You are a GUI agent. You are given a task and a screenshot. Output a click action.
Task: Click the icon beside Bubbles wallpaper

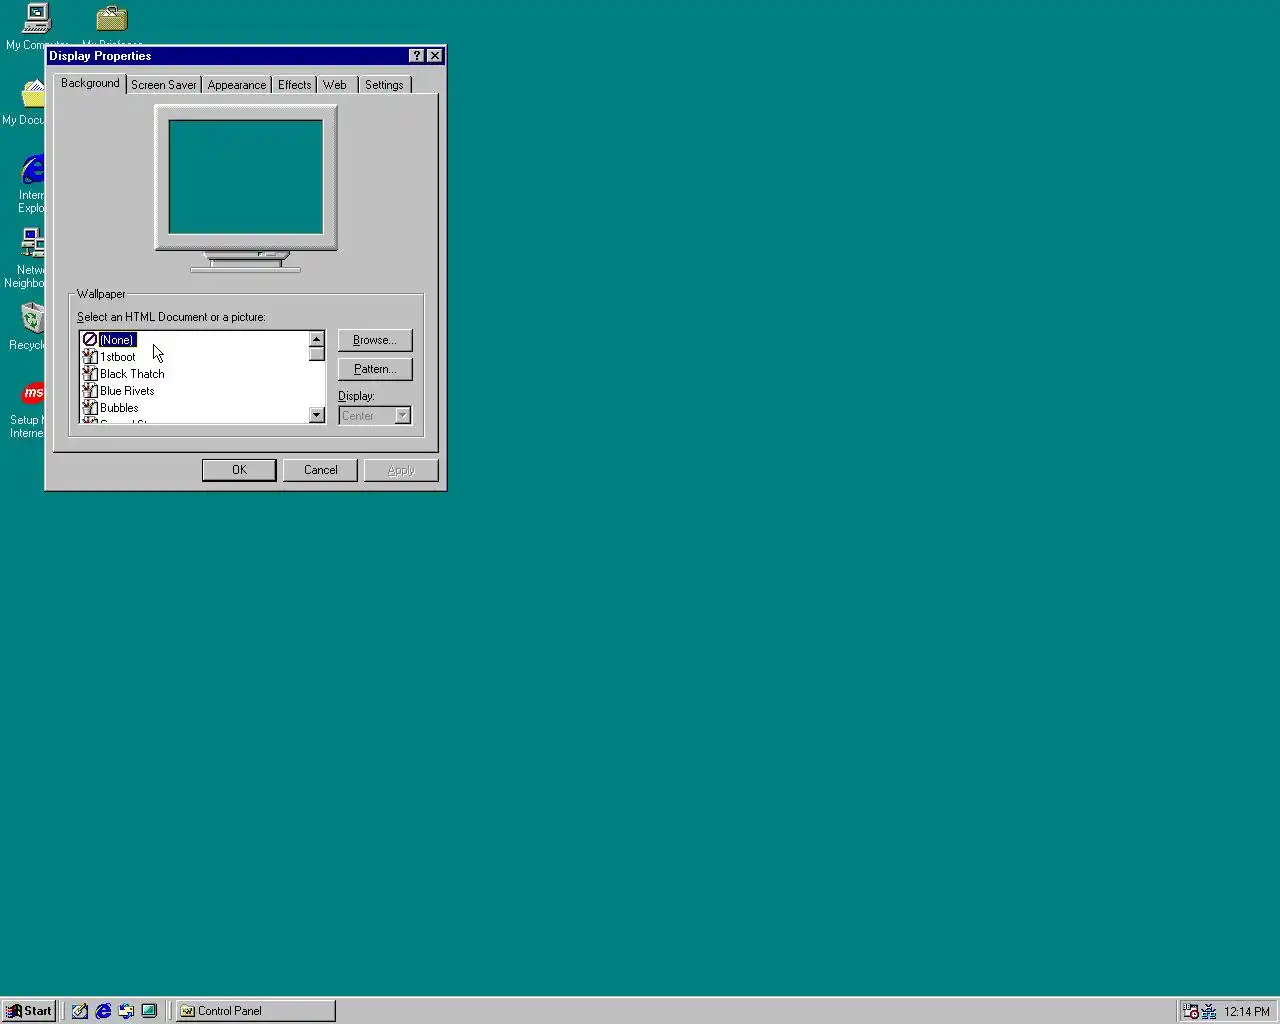coord(90,408)
